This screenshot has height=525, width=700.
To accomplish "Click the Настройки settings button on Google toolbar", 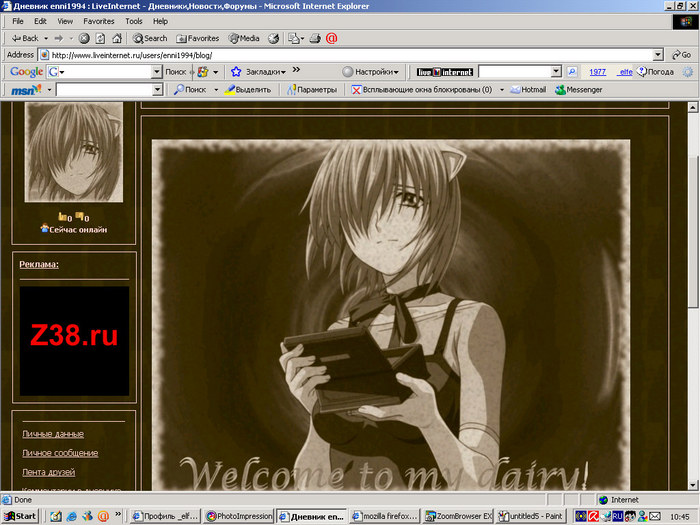I will point(371,71).
